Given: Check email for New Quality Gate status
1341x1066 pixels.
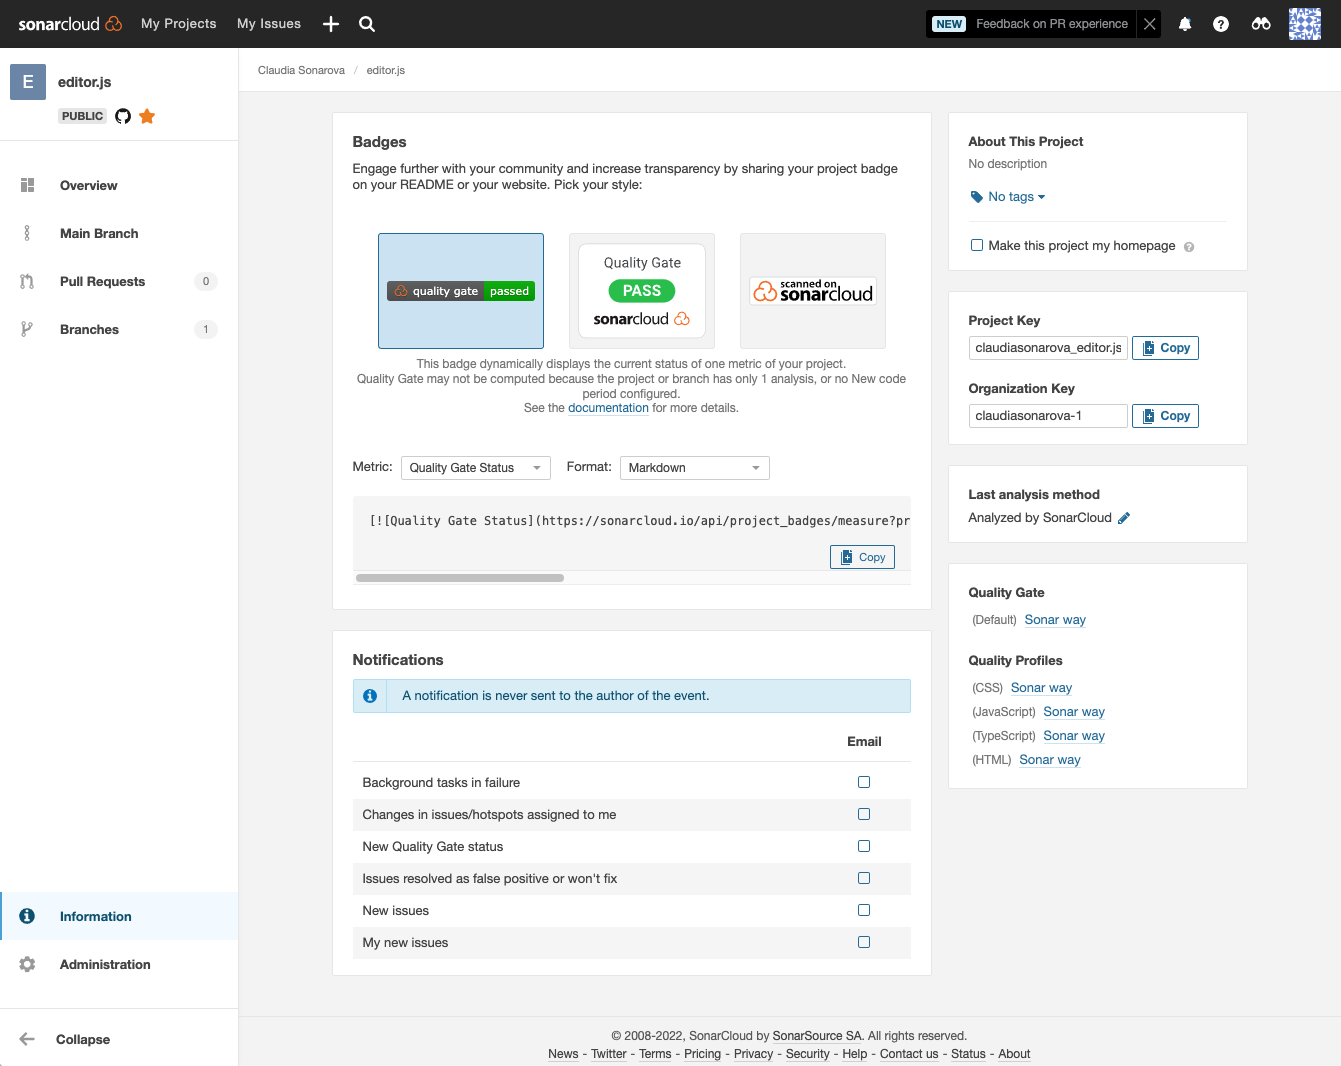Looking at the screenshot, I should click(x=864, y=846).
